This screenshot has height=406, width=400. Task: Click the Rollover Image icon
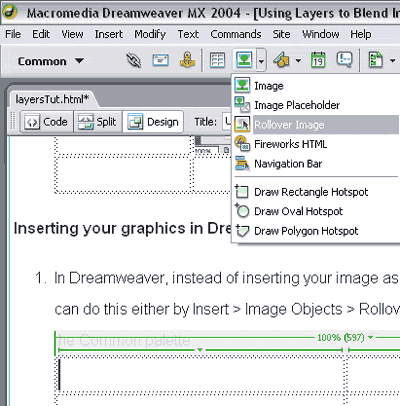[x=242, y=124]
